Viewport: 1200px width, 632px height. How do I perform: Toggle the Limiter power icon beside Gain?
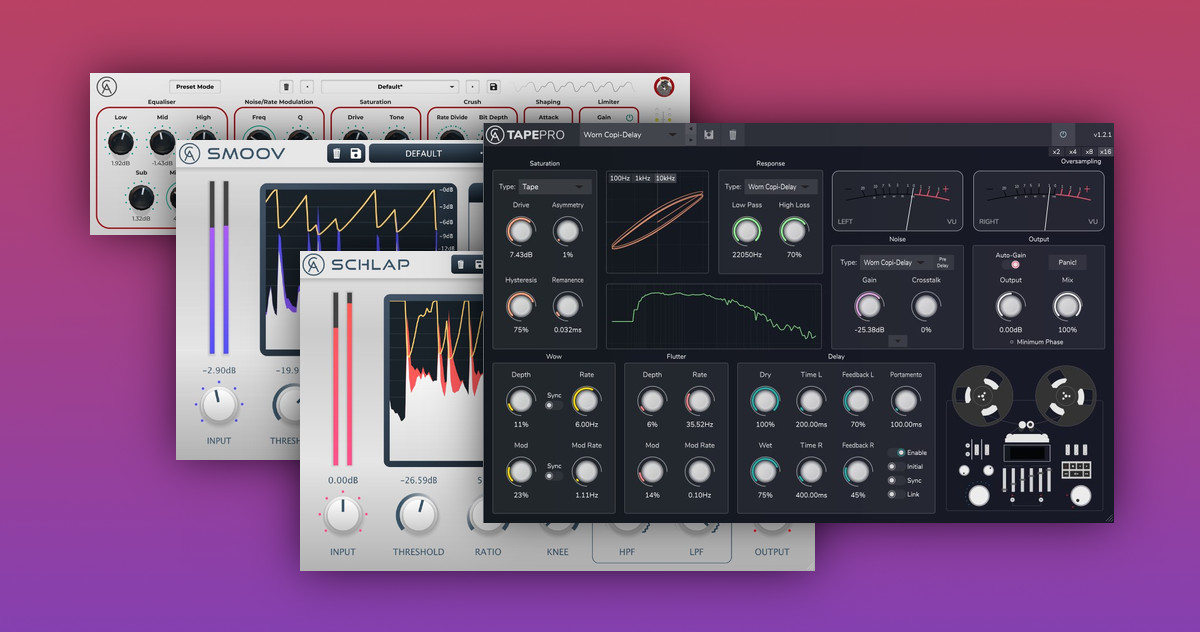pyautogui.click(x=630, y=117)
